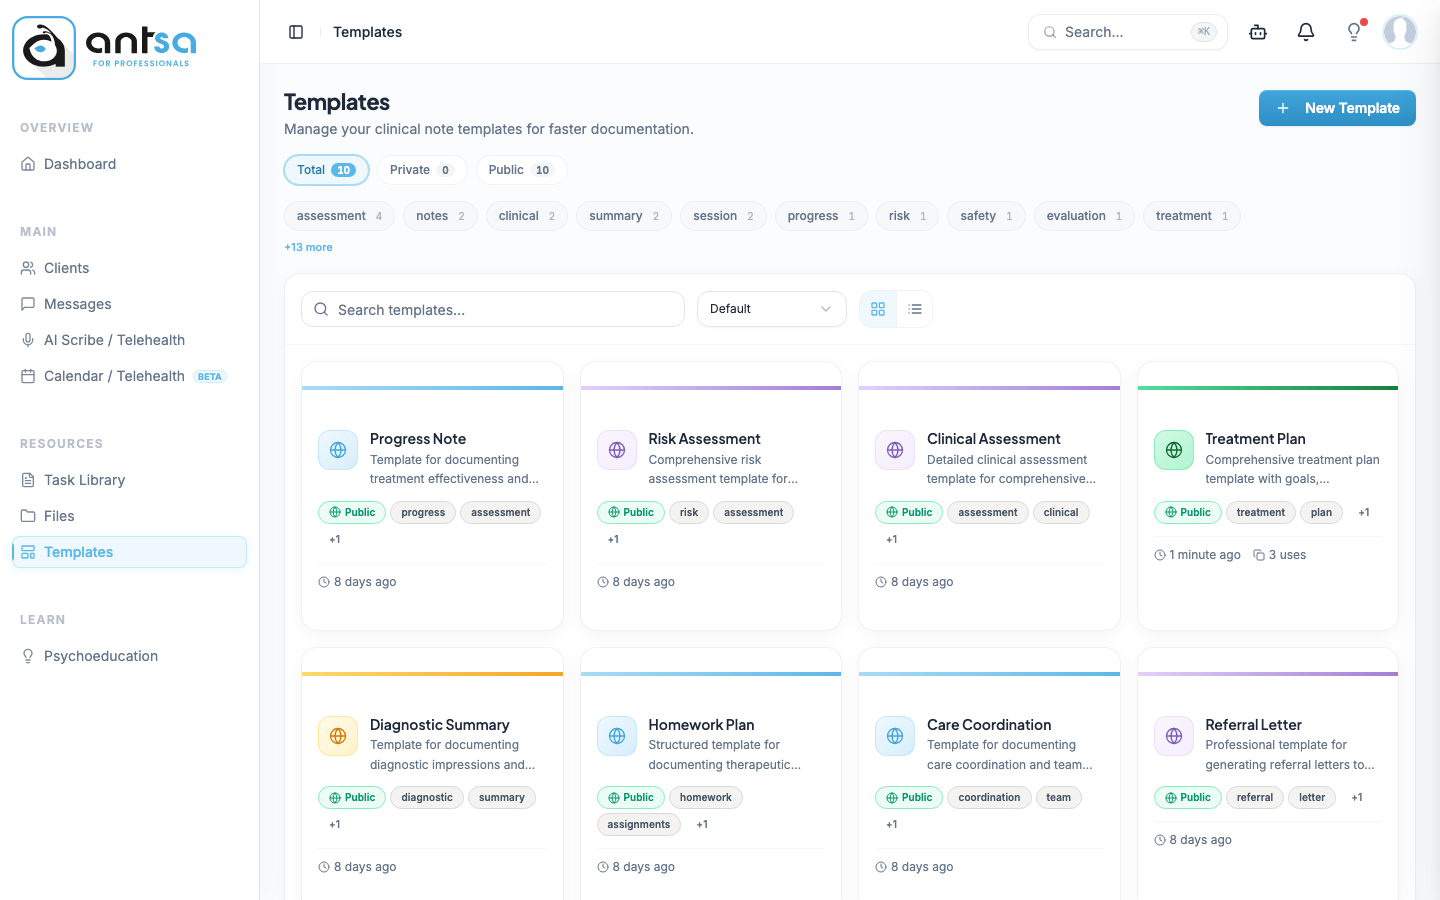Image resolution: width=1440 pixels, height=900 pixels.
Task: Open the Default sort dropdown
Action: 771,309
